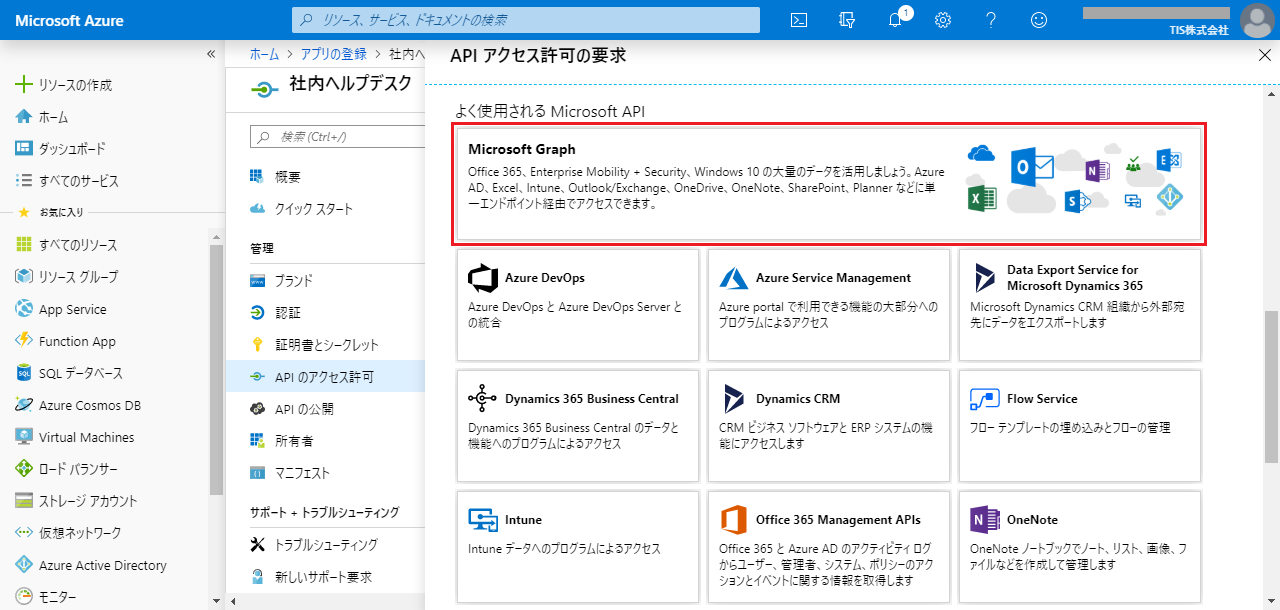The width and height of the screenshot is (1280, 610).
Task: Click the Function App icon in sidebar
Action: point(24,341)
